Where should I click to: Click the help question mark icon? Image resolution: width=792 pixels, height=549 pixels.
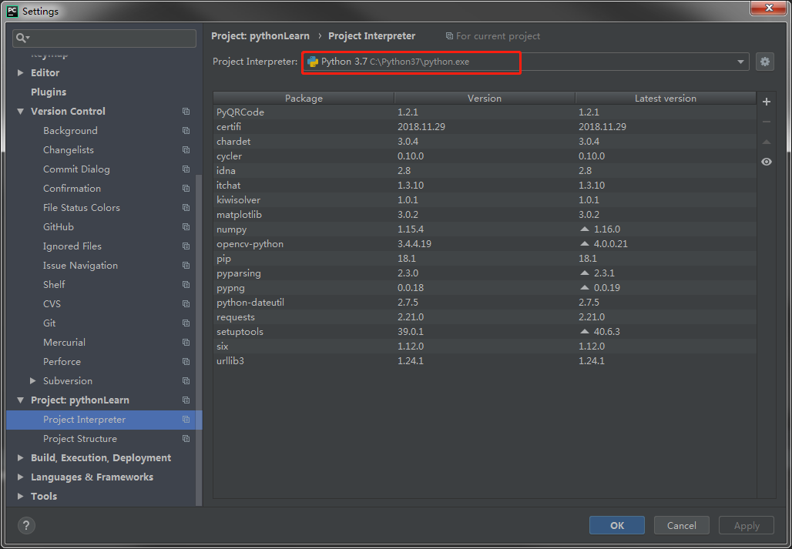[x=26, y=525]
